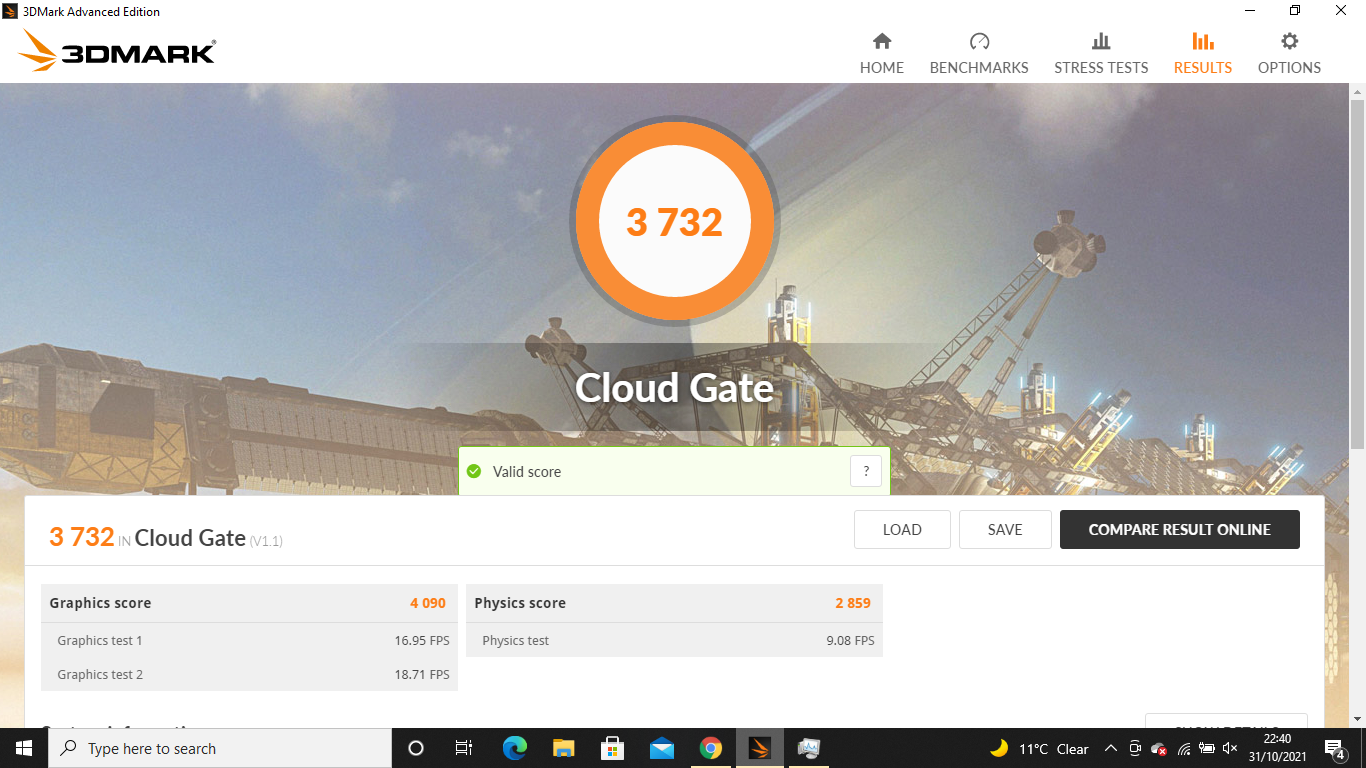Click the question mark help button

(x=866, y=471)
